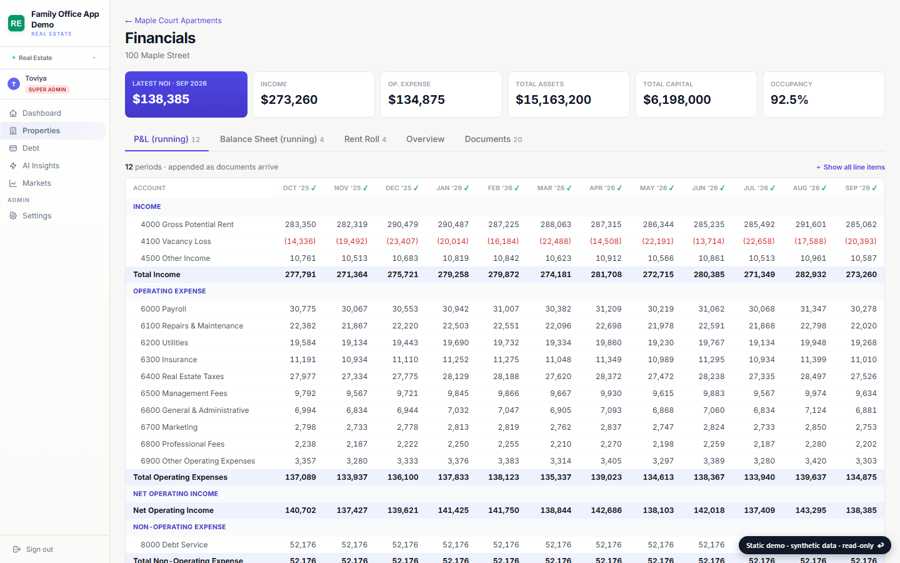Click Show all line items
The height and width of the screenshot is (563, 900).
[x=851, y=167]
